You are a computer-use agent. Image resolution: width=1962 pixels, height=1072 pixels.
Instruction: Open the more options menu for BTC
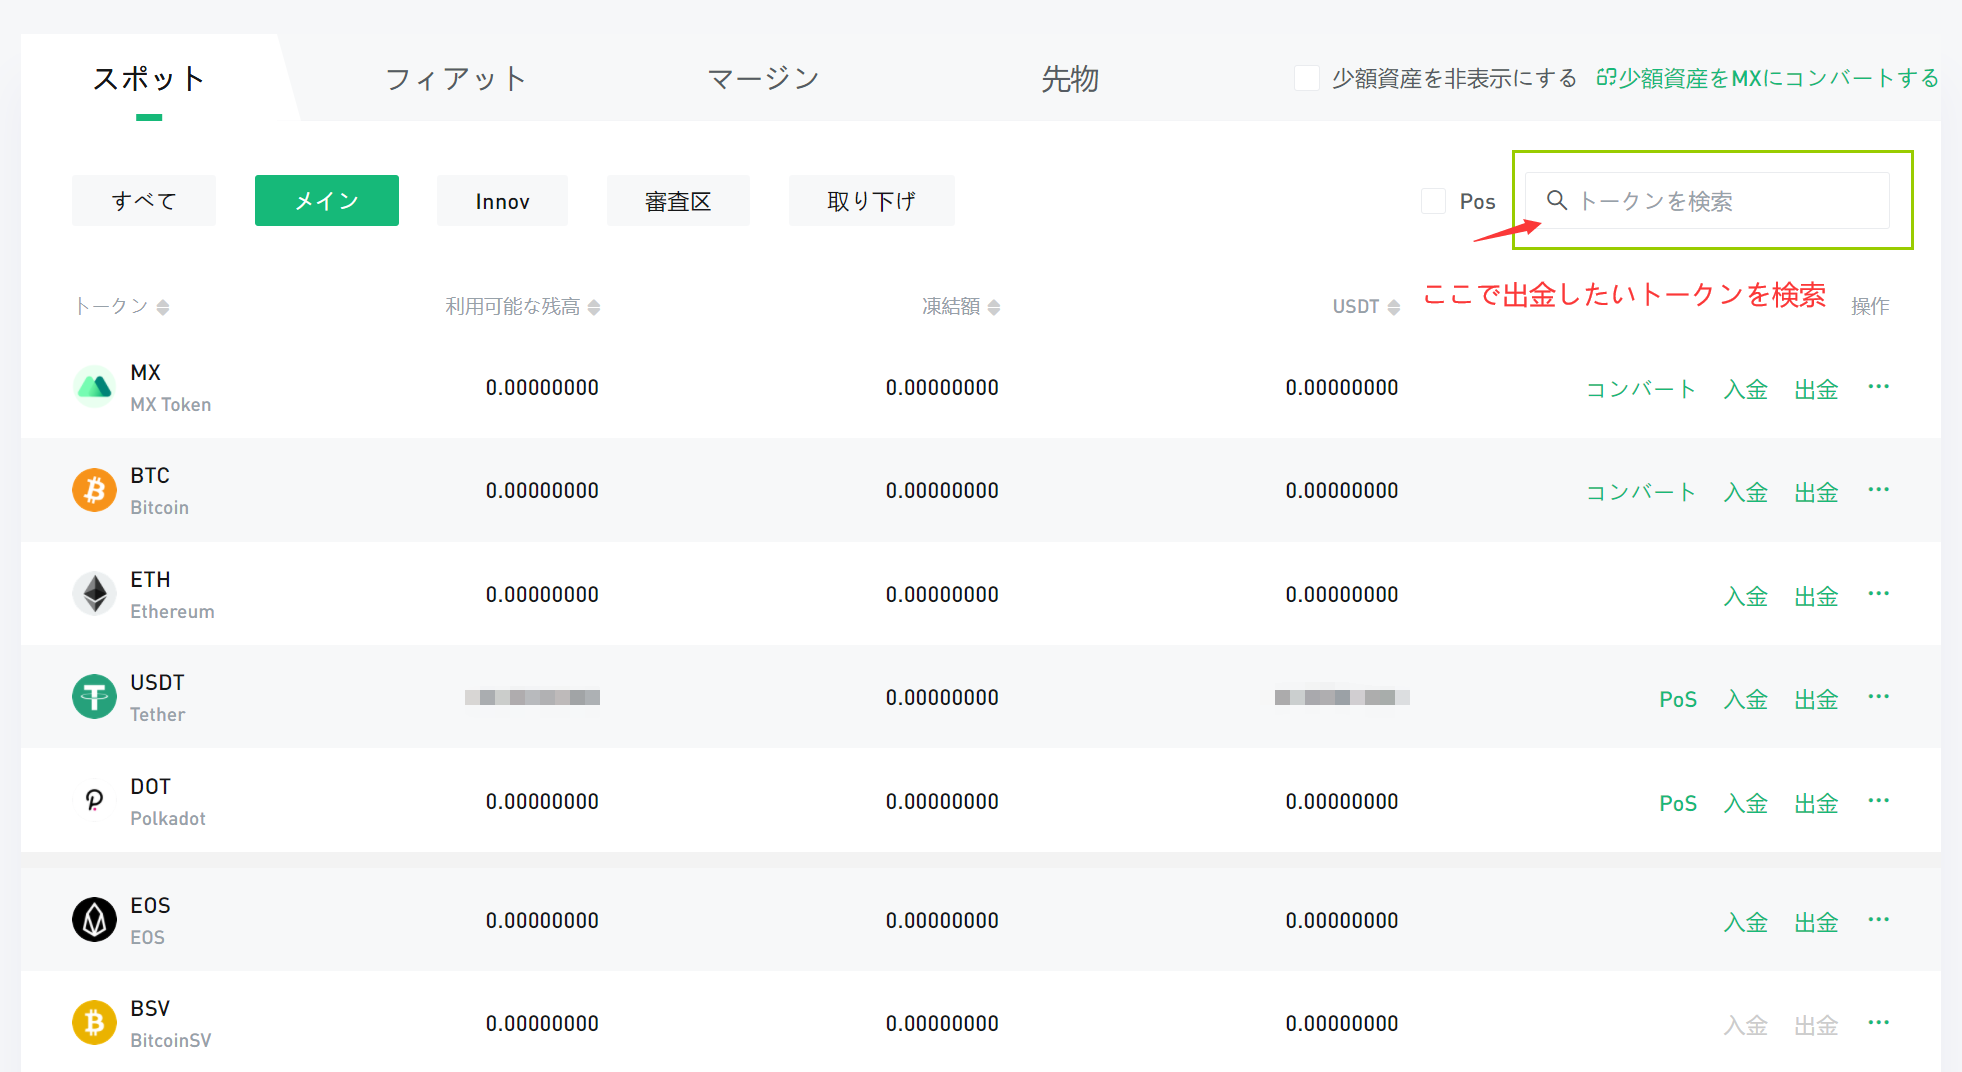click(1878, 490)
